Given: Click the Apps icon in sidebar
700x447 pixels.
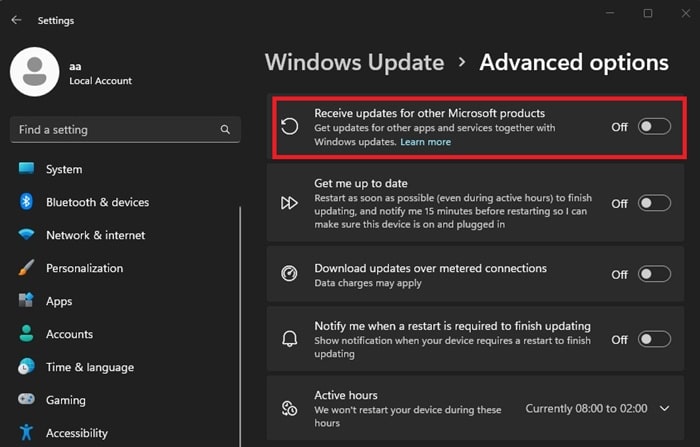Looking at the screenshot, I should (x=26, y=301).
